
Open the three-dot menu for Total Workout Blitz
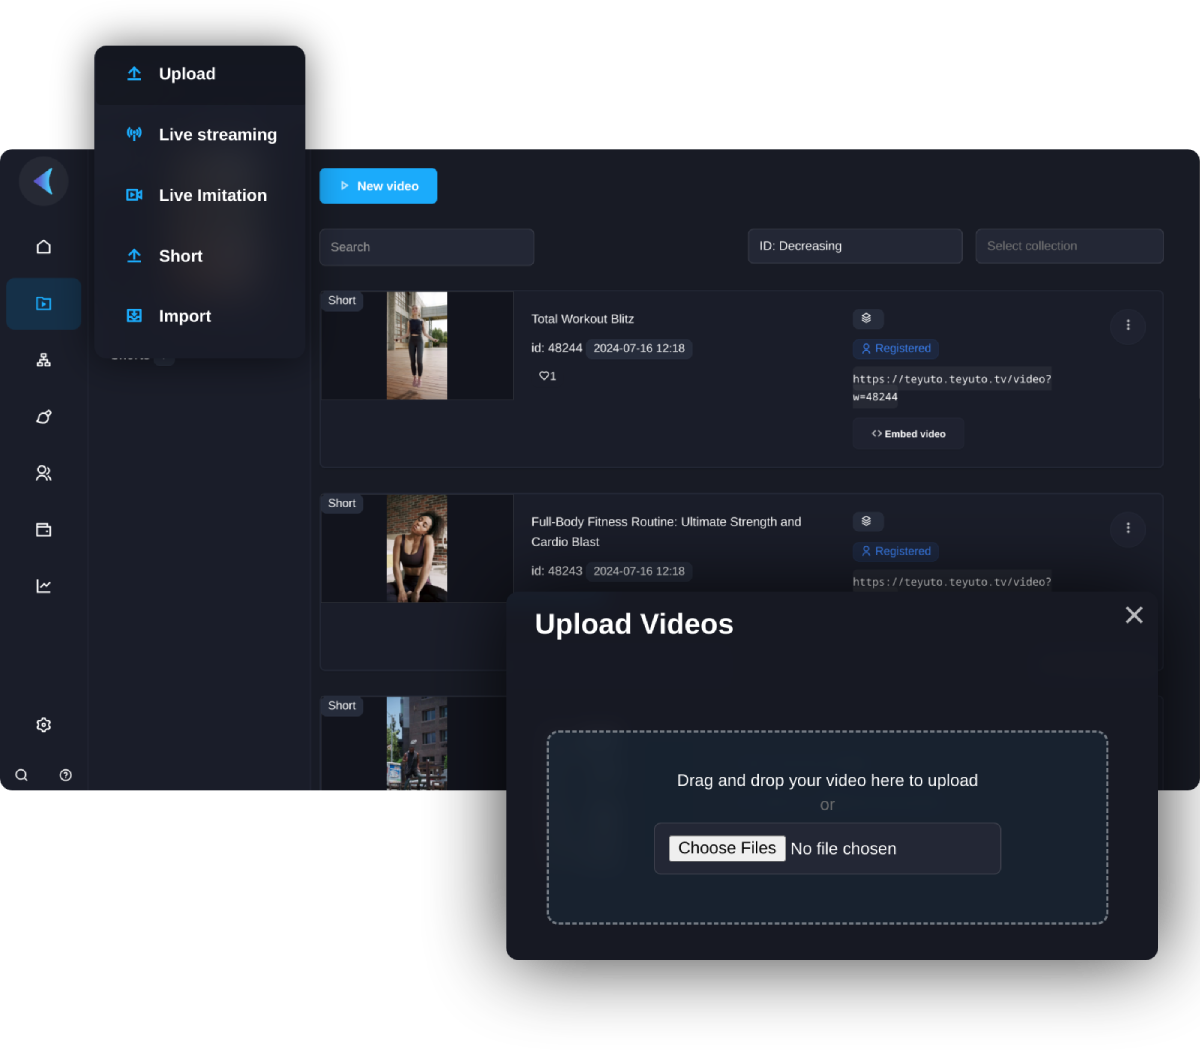pos(1128,325)
